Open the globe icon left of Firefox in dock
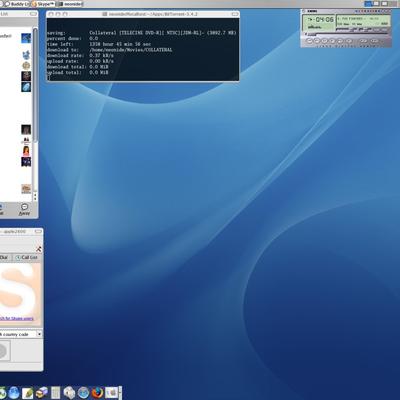400x400 pixels. click(83, 393)
